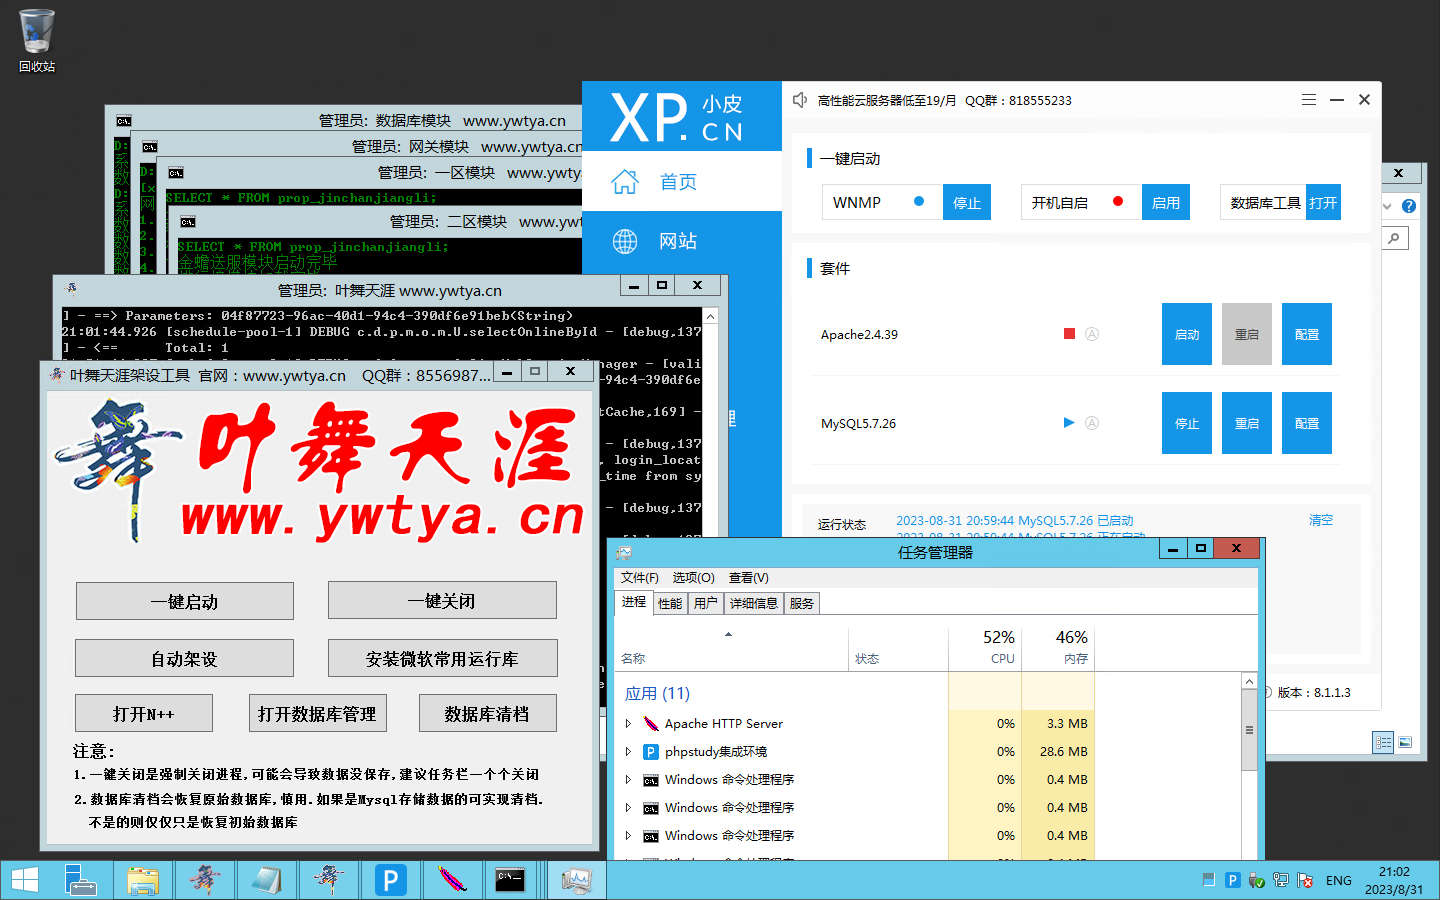Click 数据库工具 打开 button
This screenshot has height=900, width=1440.
(x=1323, y=202)
